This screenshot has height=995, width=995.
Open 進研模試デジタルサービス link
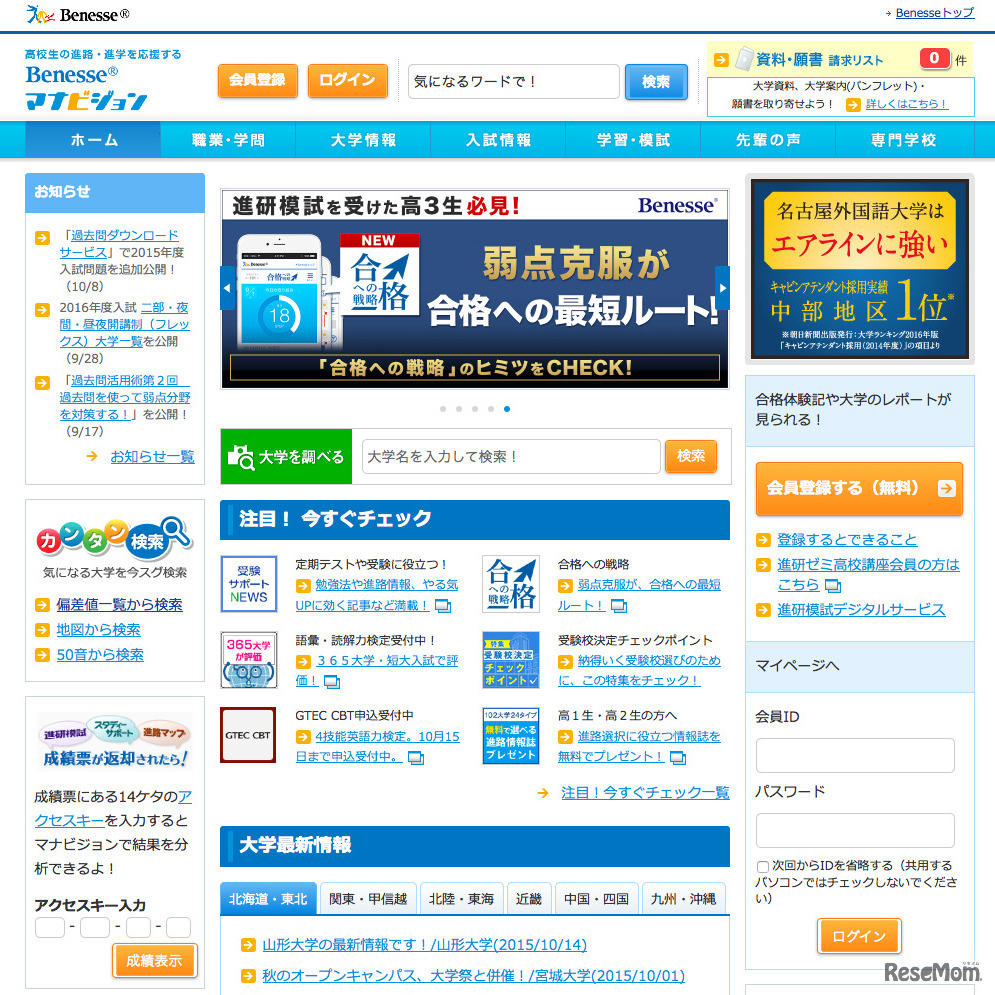click(x=861, y=609)
